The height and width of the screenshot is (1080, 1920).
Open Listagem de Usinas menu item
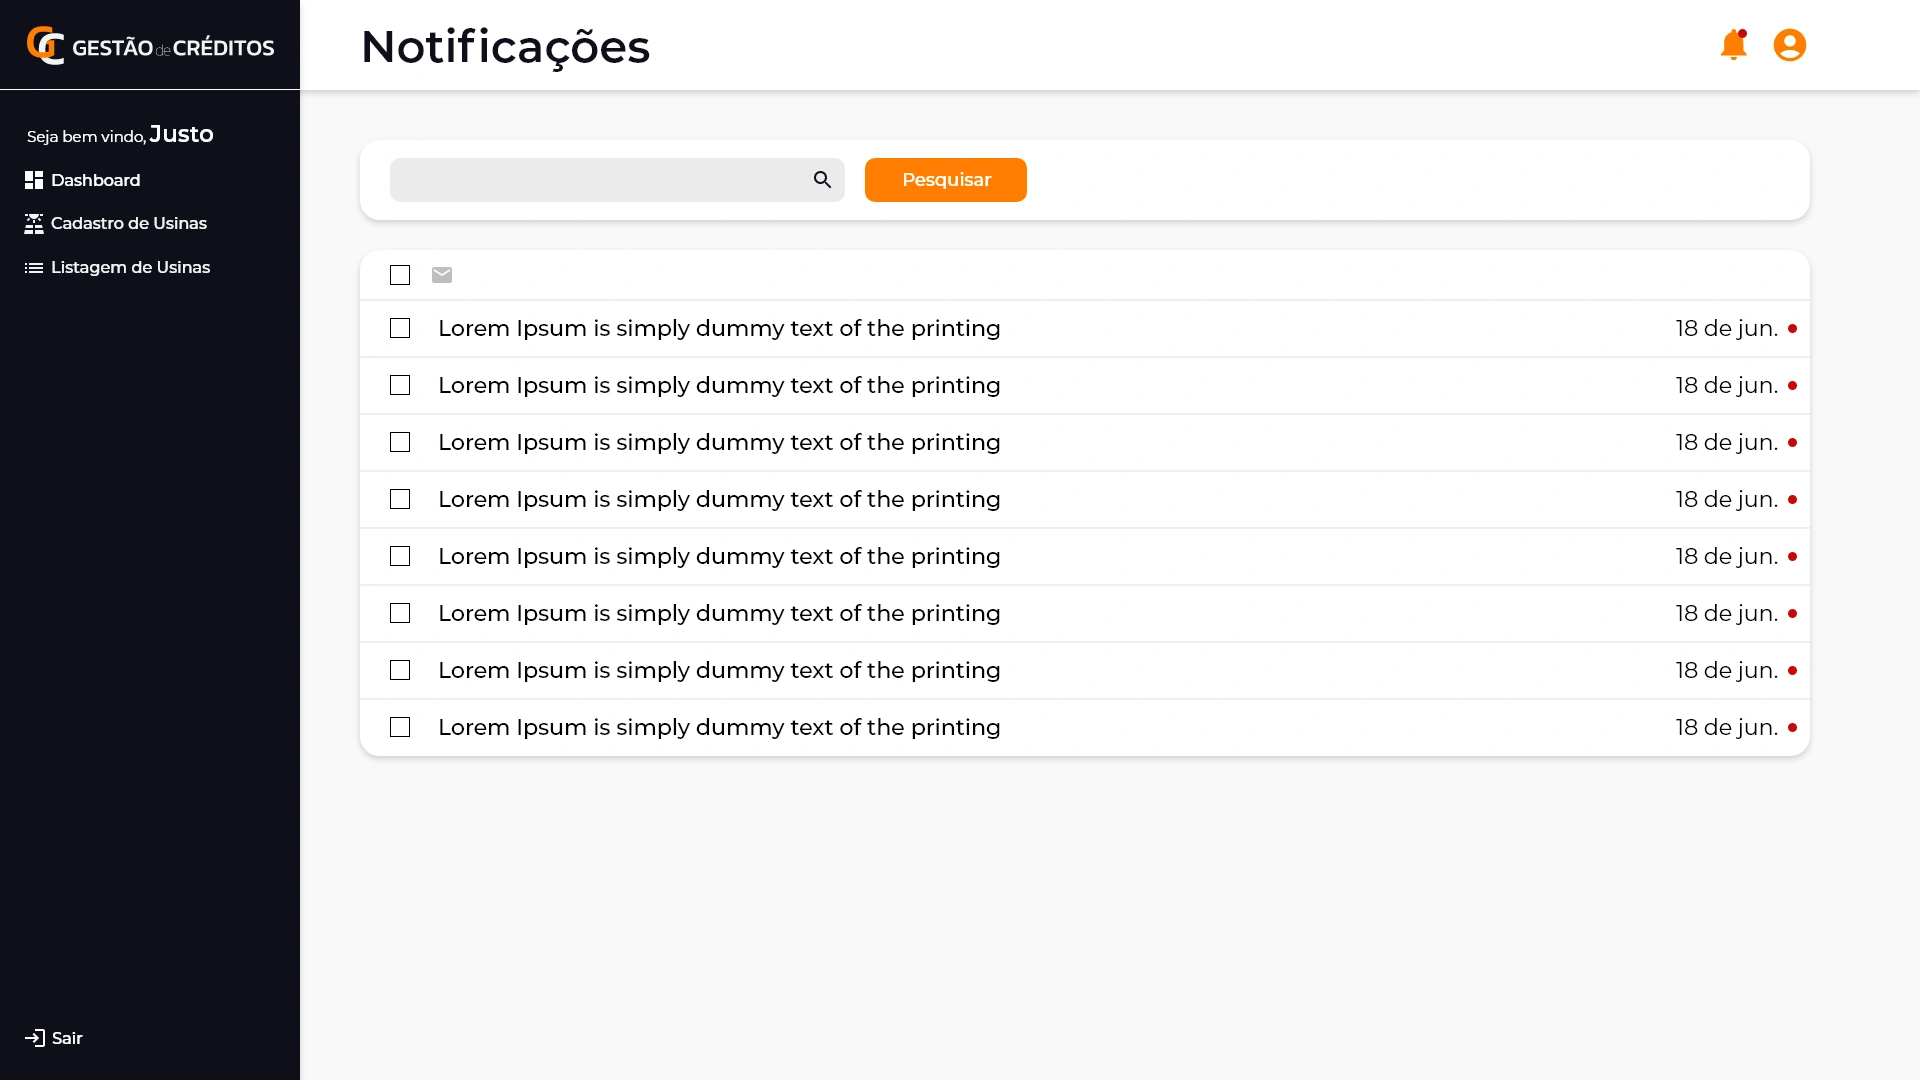[131, 267]
